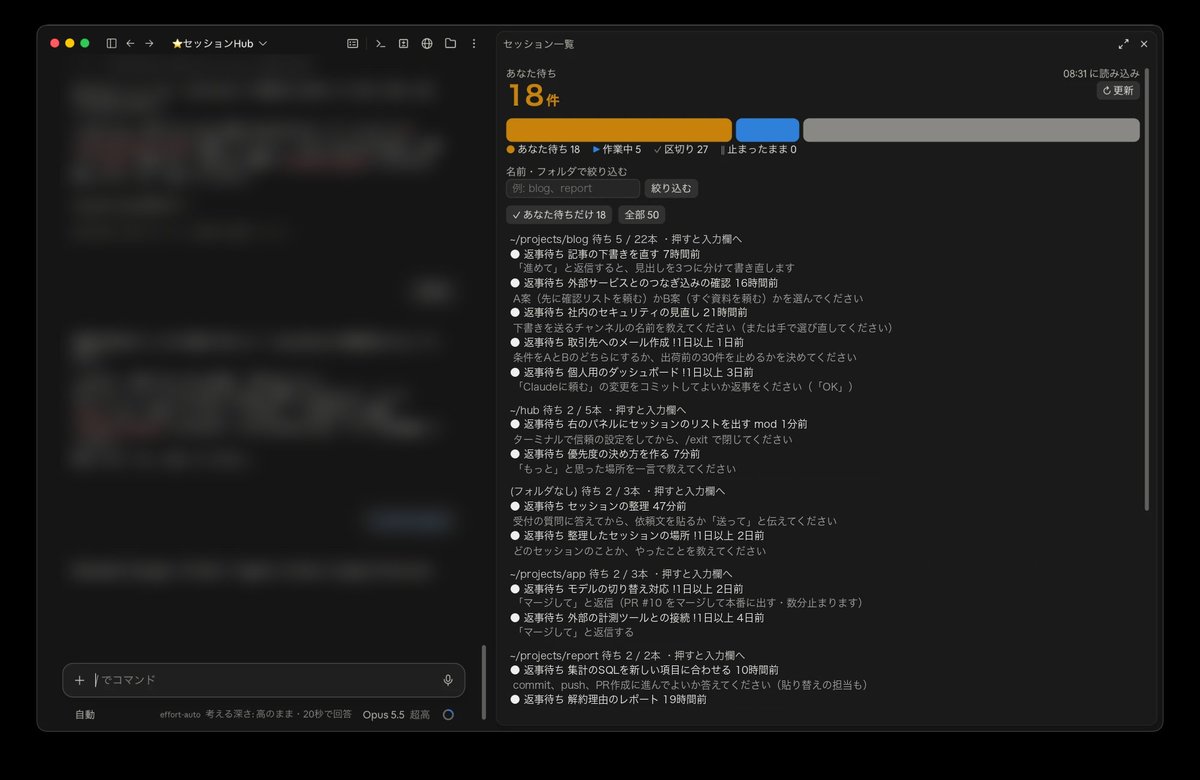Screen dimensions: 1200x780
Task: Click the session list panel scrollbar
Action: pyautogui.click(x=1147, y=290)
